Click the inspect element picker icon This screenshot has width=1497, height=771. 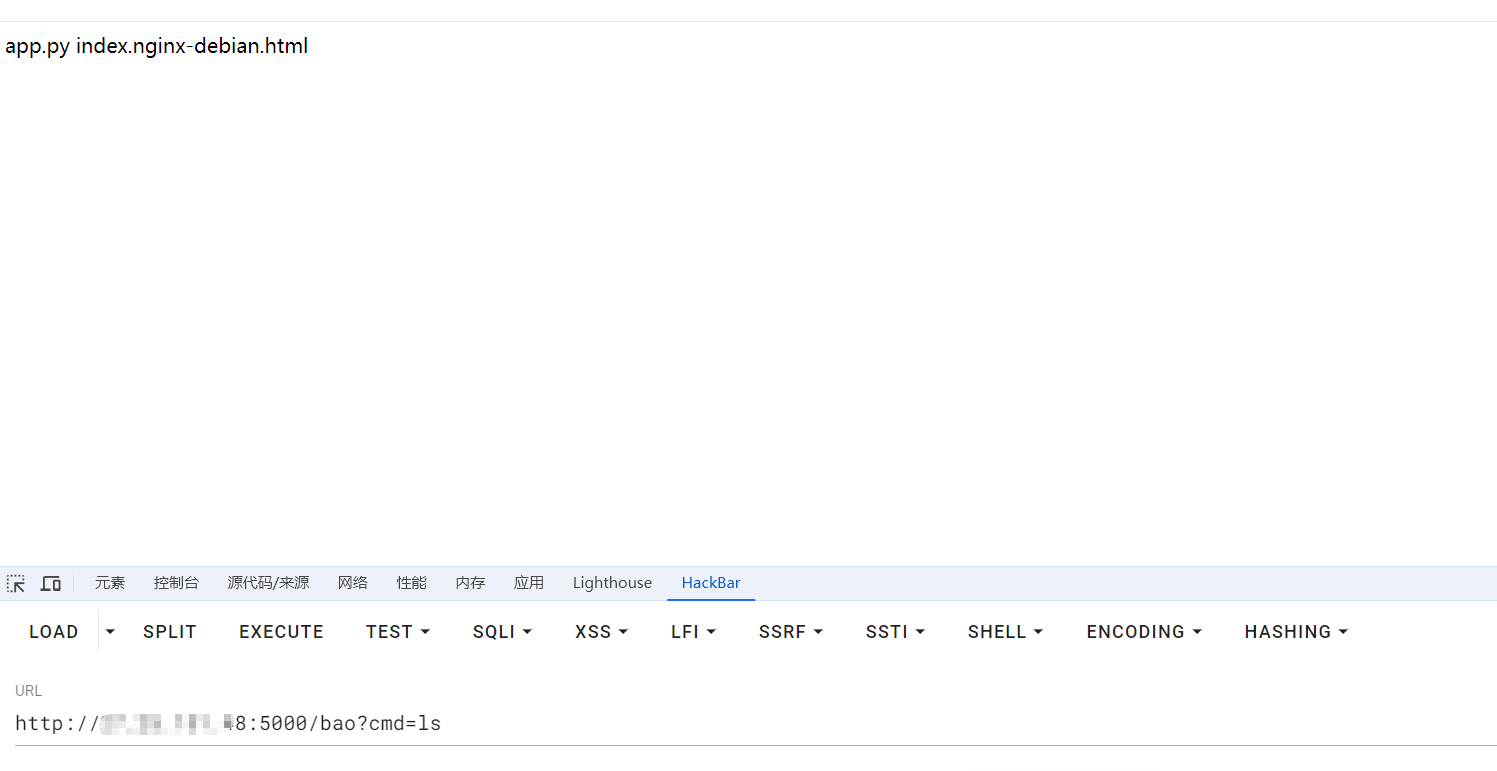click(16, 583)
